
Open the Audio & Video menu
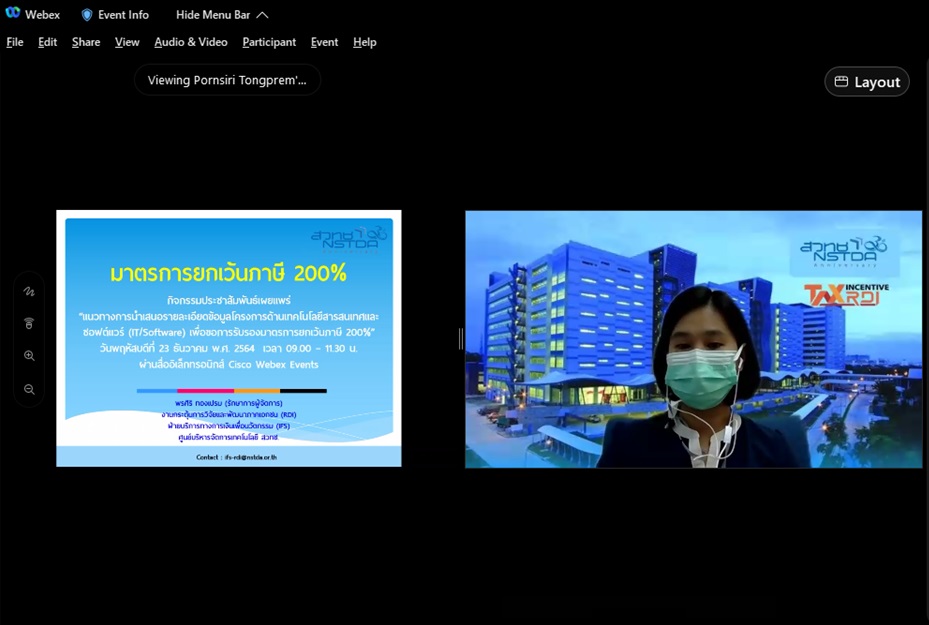[191, 42]
